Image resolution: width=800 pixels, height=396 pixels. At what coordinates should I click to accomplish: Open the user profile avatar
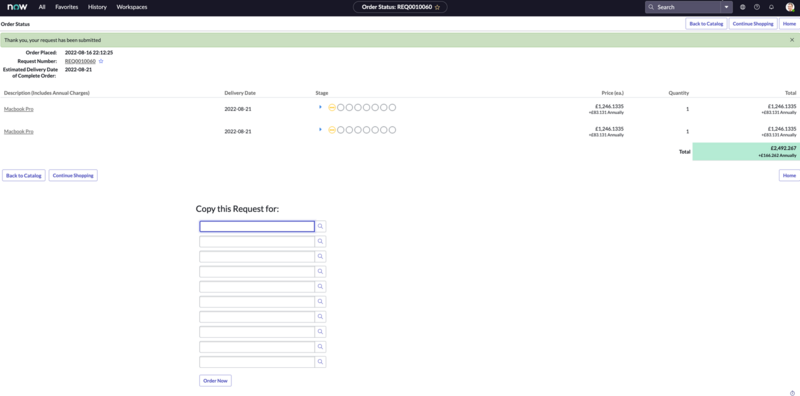click(790, 7)
